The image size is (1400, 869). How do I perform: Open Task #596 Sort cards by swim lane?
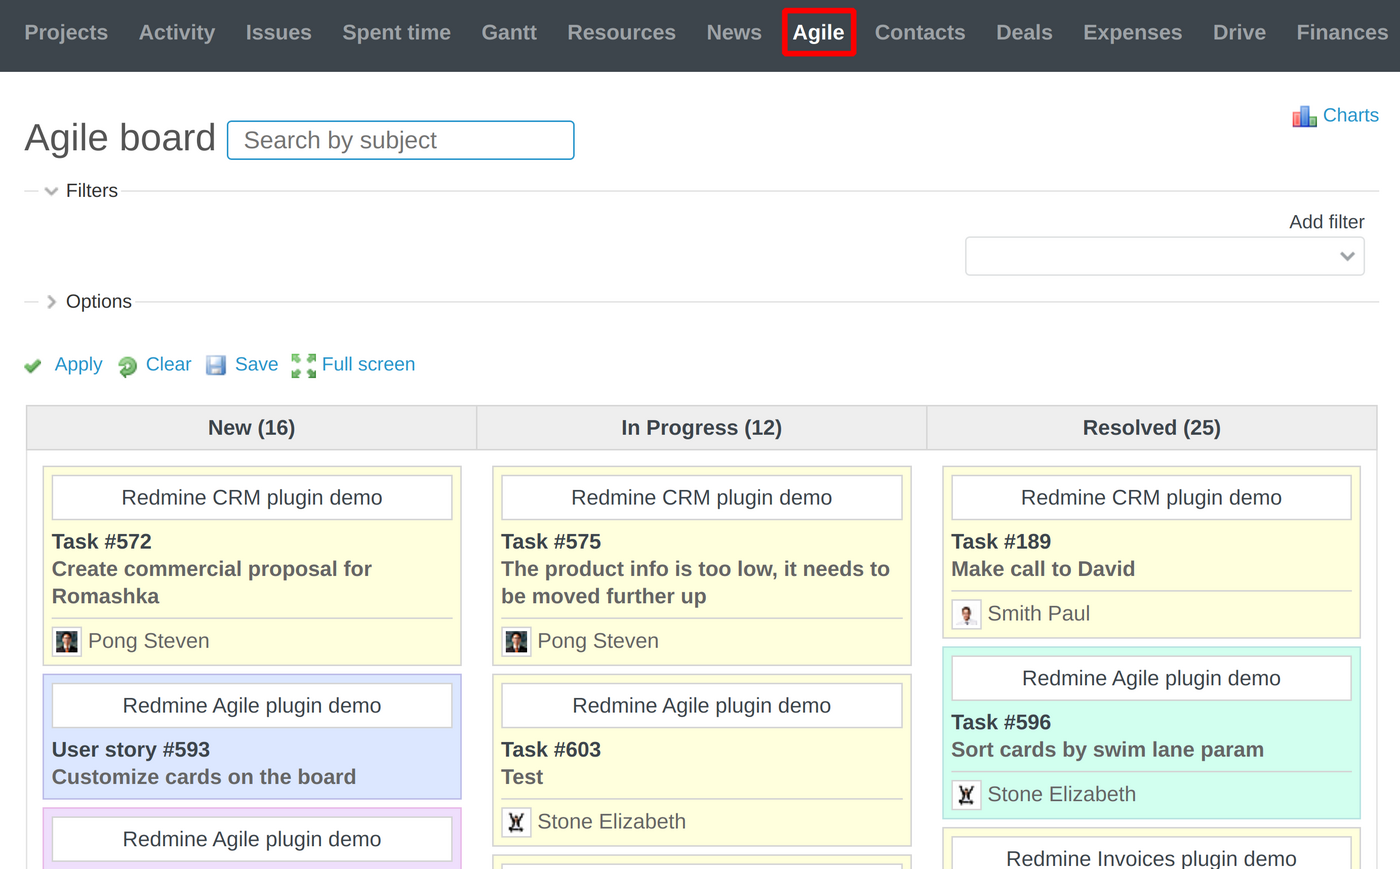pos(1106,749)
